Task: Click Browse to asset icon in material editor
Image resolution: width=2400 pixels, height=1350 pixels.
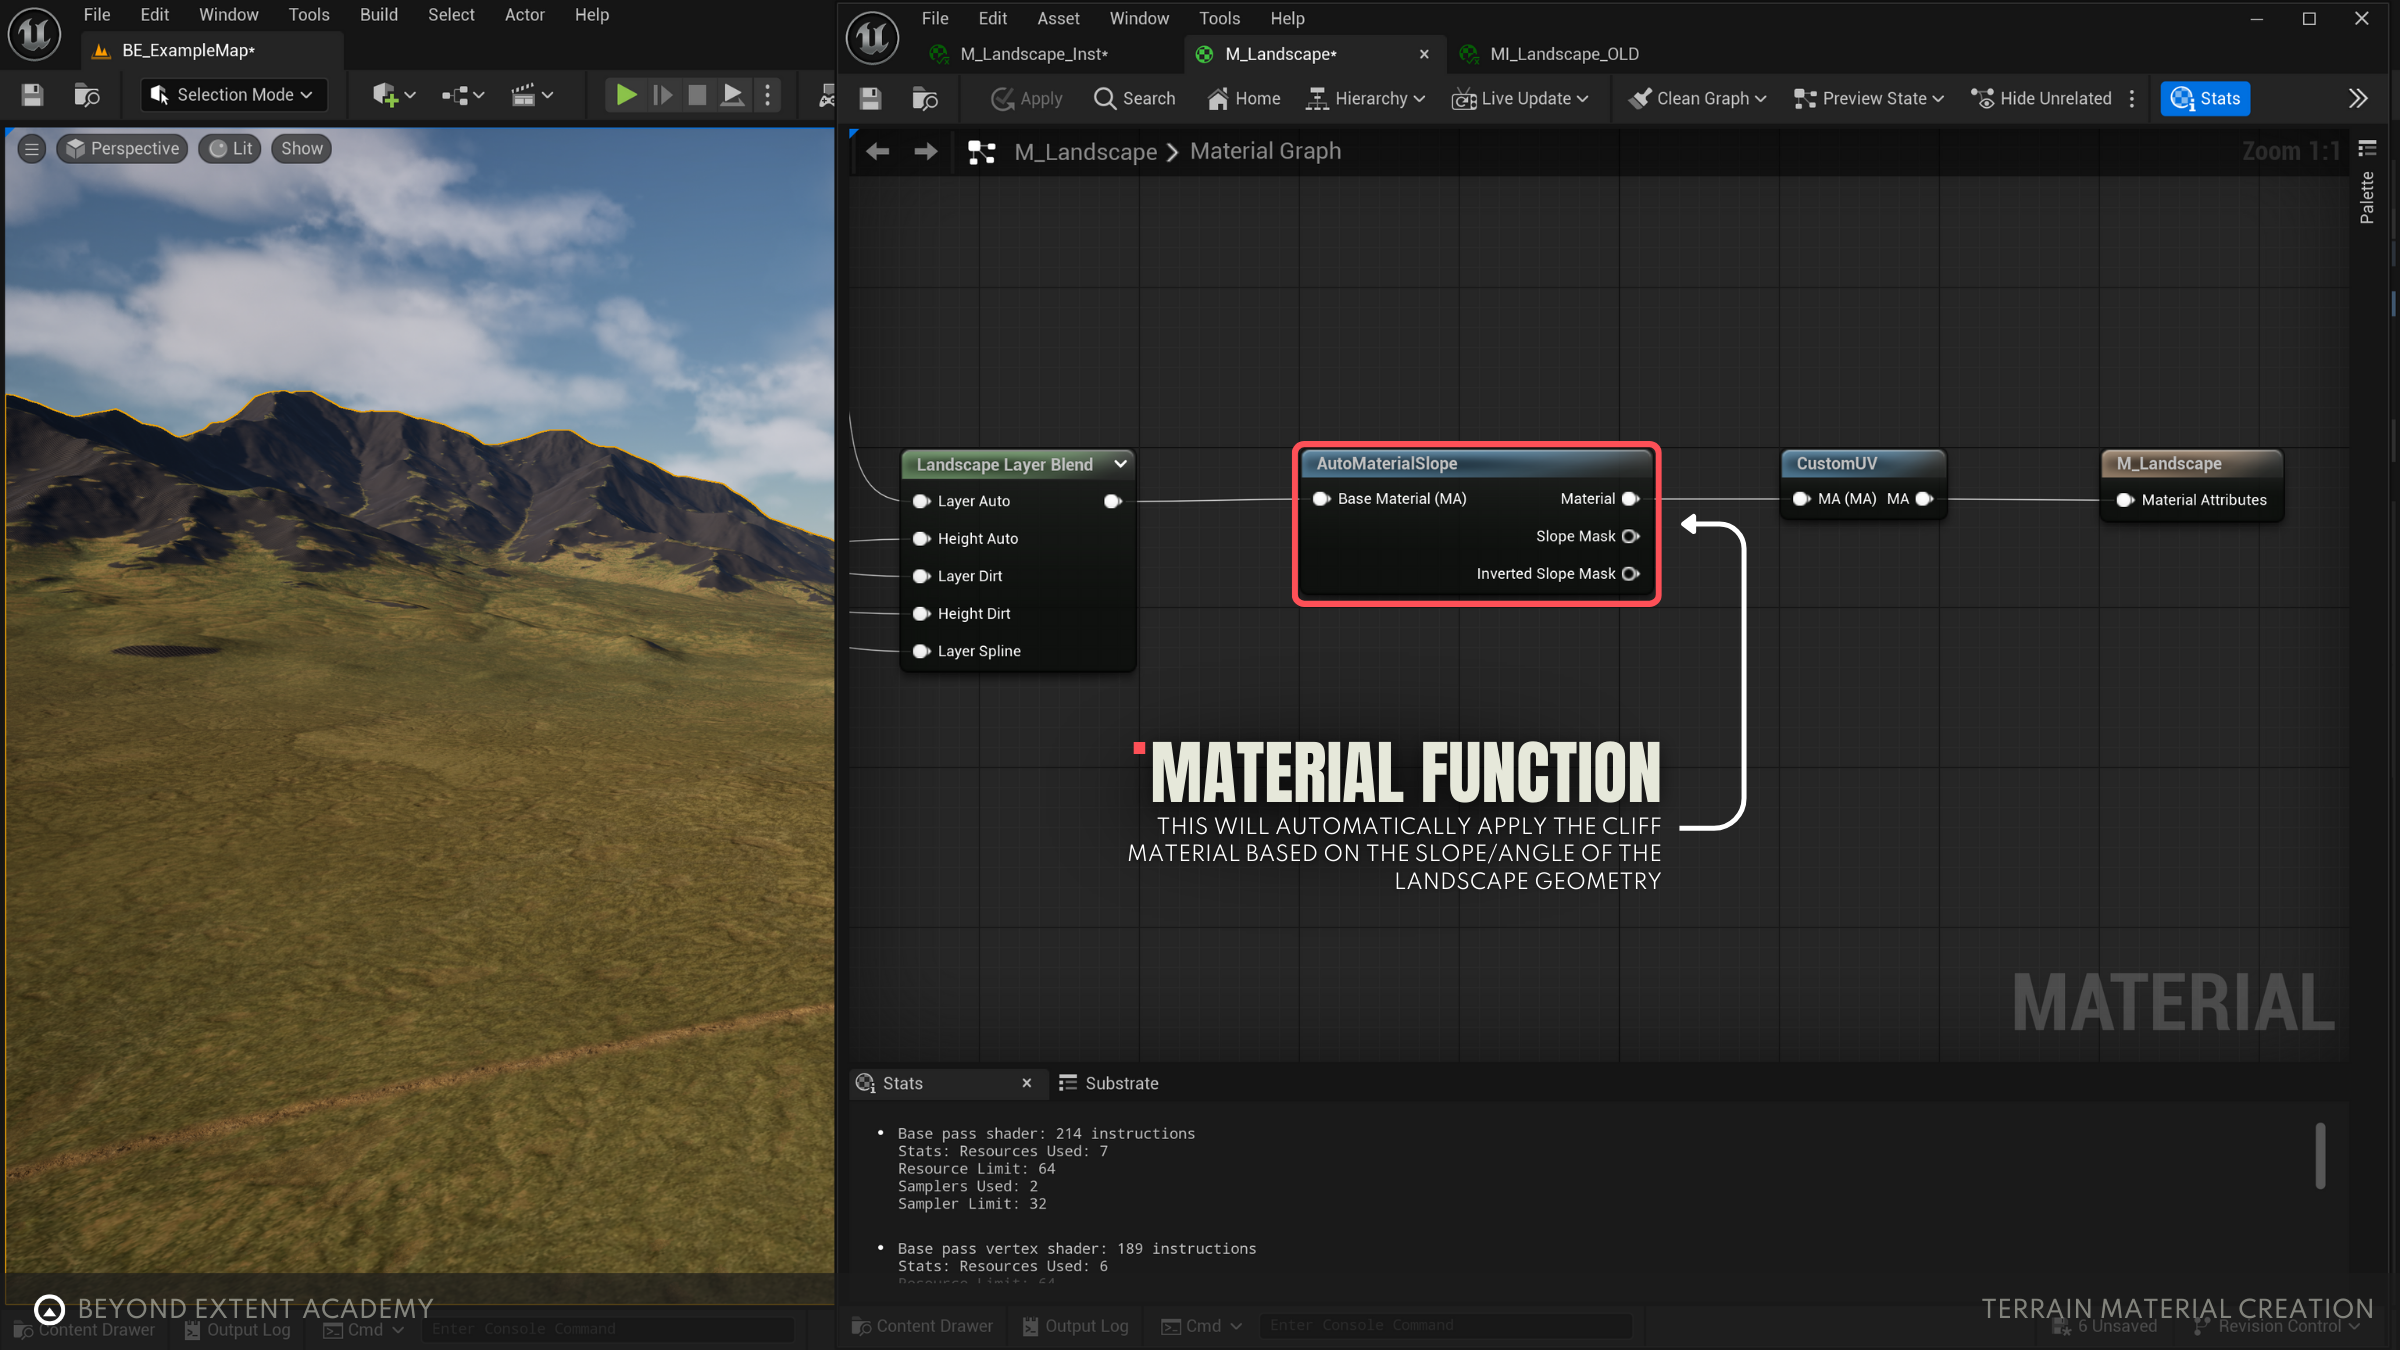Action: (925, 98)
